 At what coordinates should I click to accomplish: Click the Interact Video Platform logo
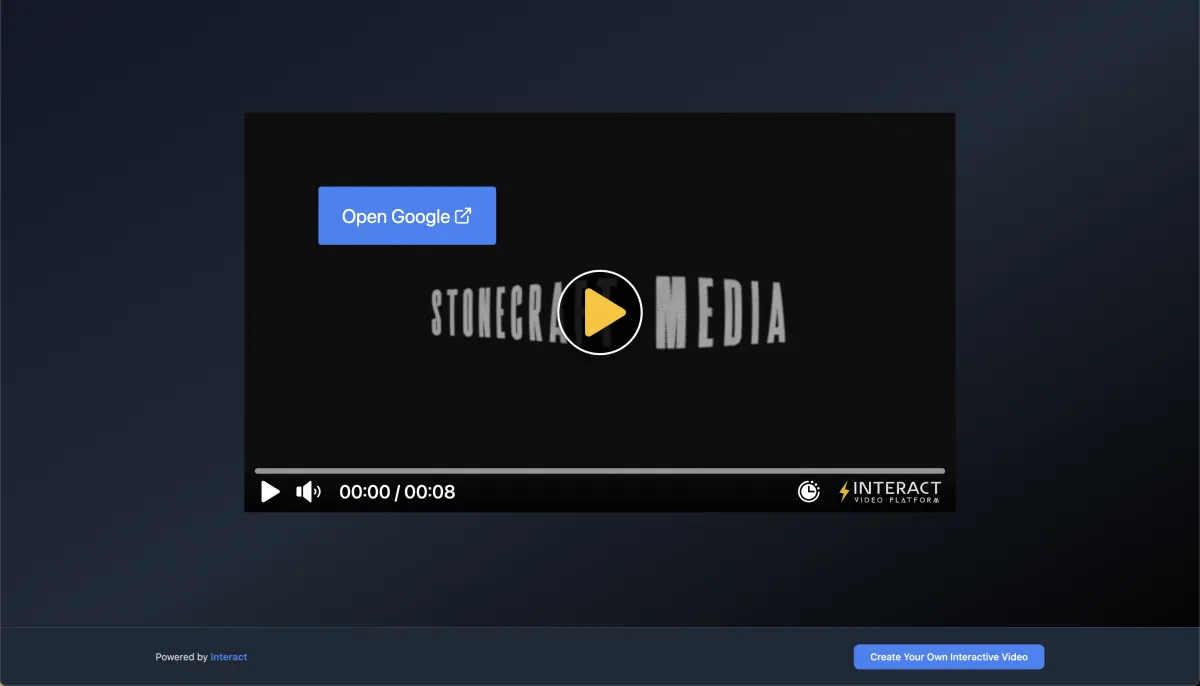pos(890,491)
